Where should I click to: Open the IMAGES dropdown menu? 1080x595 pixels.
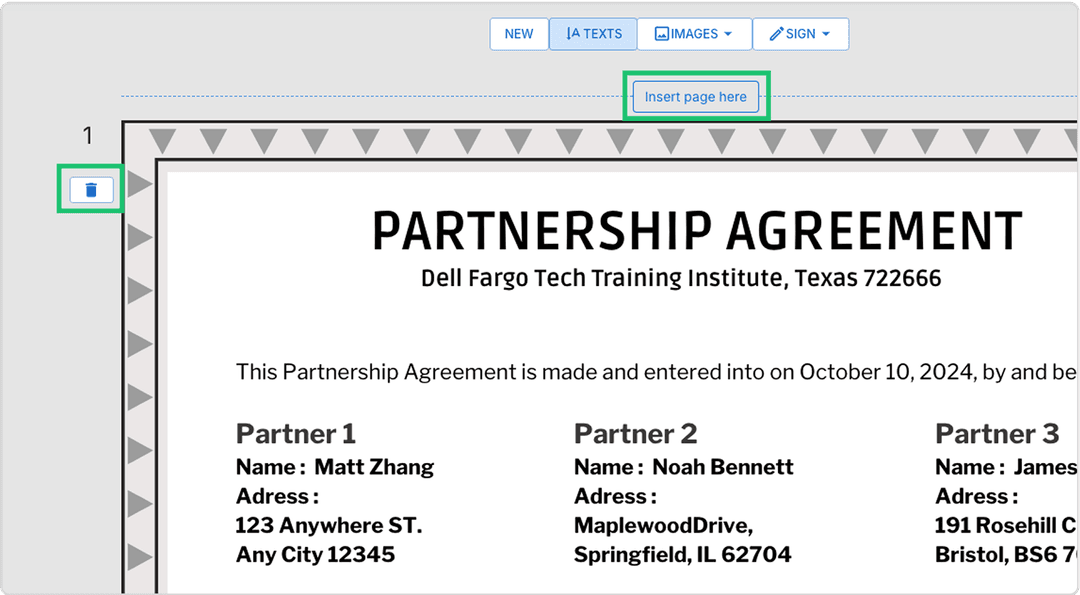(x=694, y=34)
